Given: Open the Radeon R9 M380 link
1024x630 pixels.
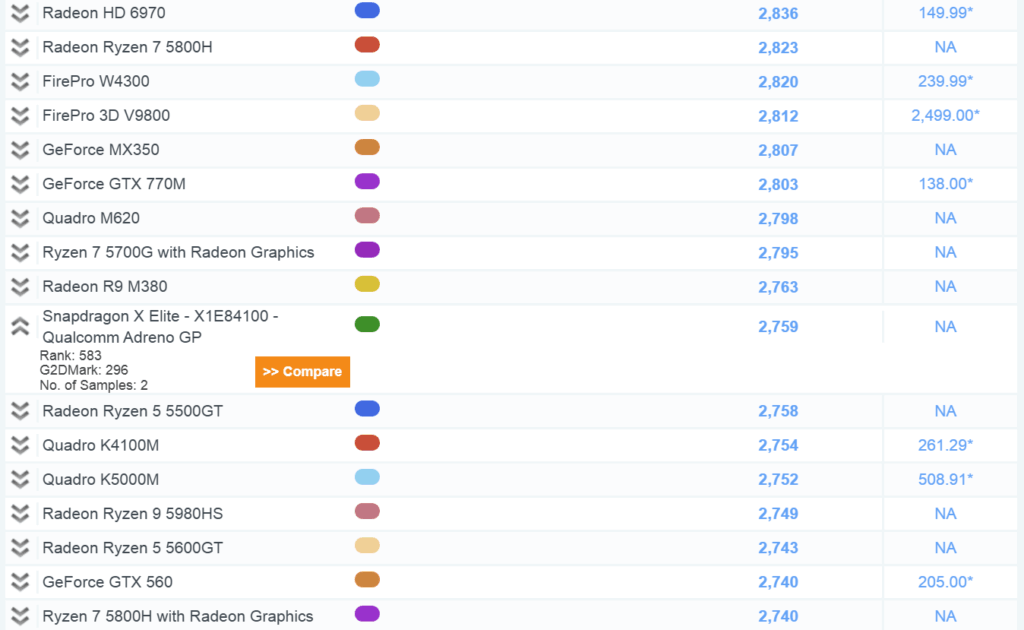Looking at the screenshot, I should (105, 287).
